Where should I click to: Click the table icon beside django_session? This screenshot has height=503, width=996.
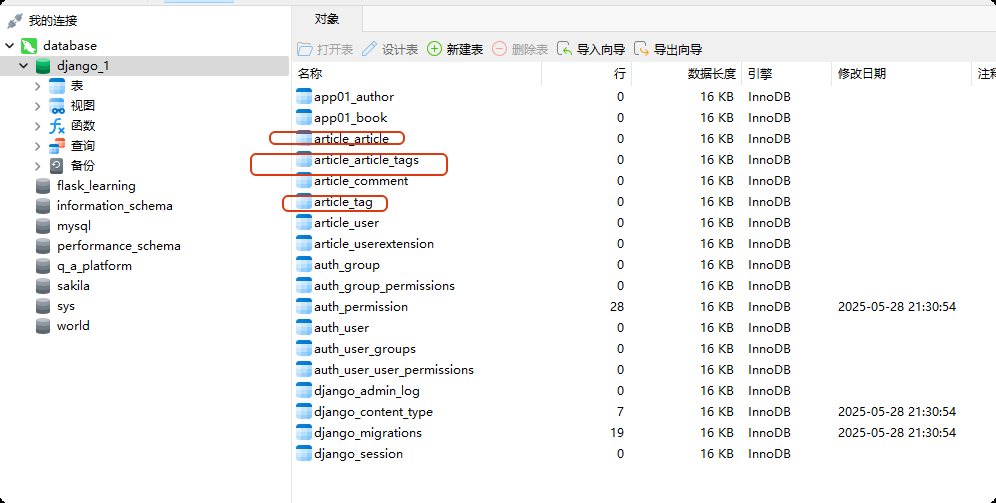[304, 453]
